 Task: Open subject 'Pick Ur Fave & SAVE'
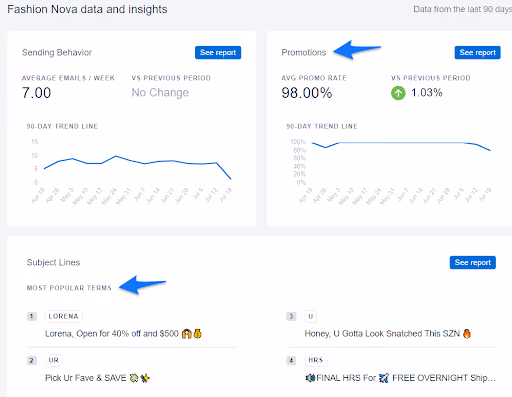pyautogui.click(x=98, y=378)
